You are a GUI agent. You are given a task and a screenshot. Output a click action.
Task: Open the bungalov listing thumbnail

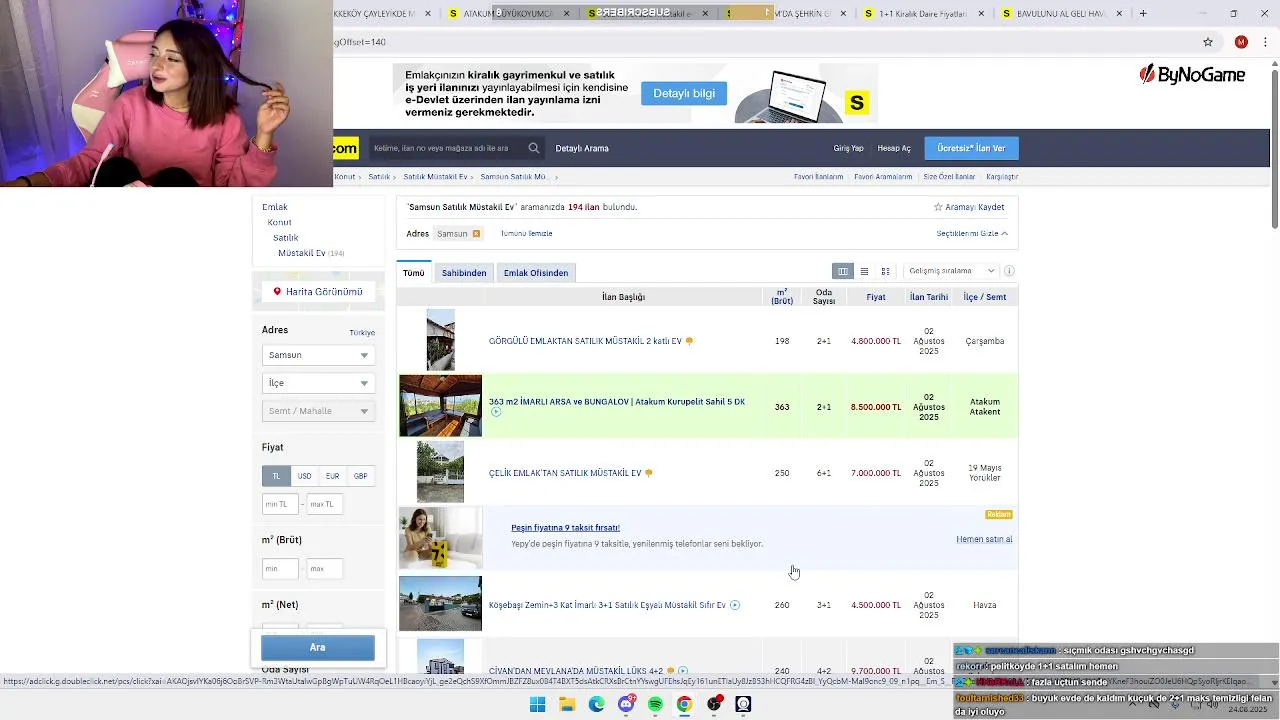point(440,406)
